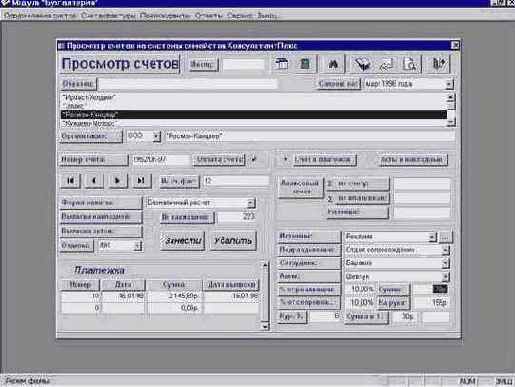Open the second item in the menu bar
This screenshot has height=387, width=515.
(108, 16)
